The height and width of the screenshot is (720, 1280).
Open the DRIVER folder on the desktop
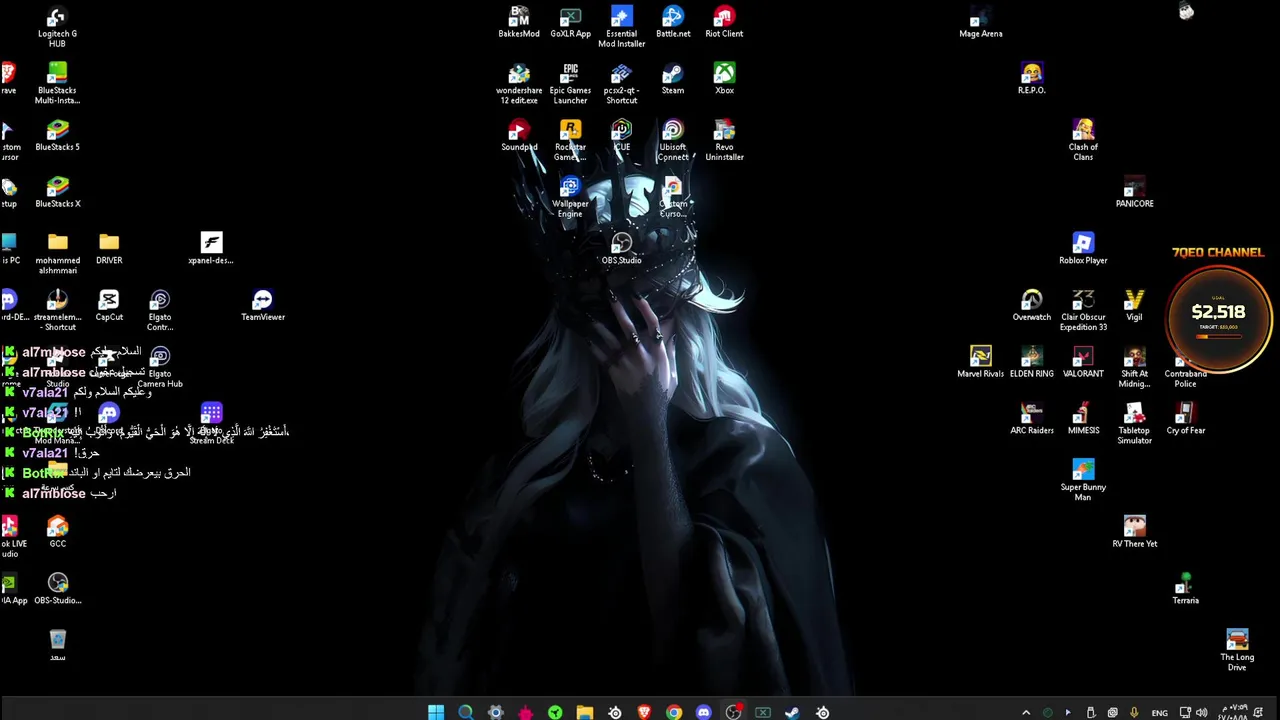pyautogui.click(x=109, y=249)
